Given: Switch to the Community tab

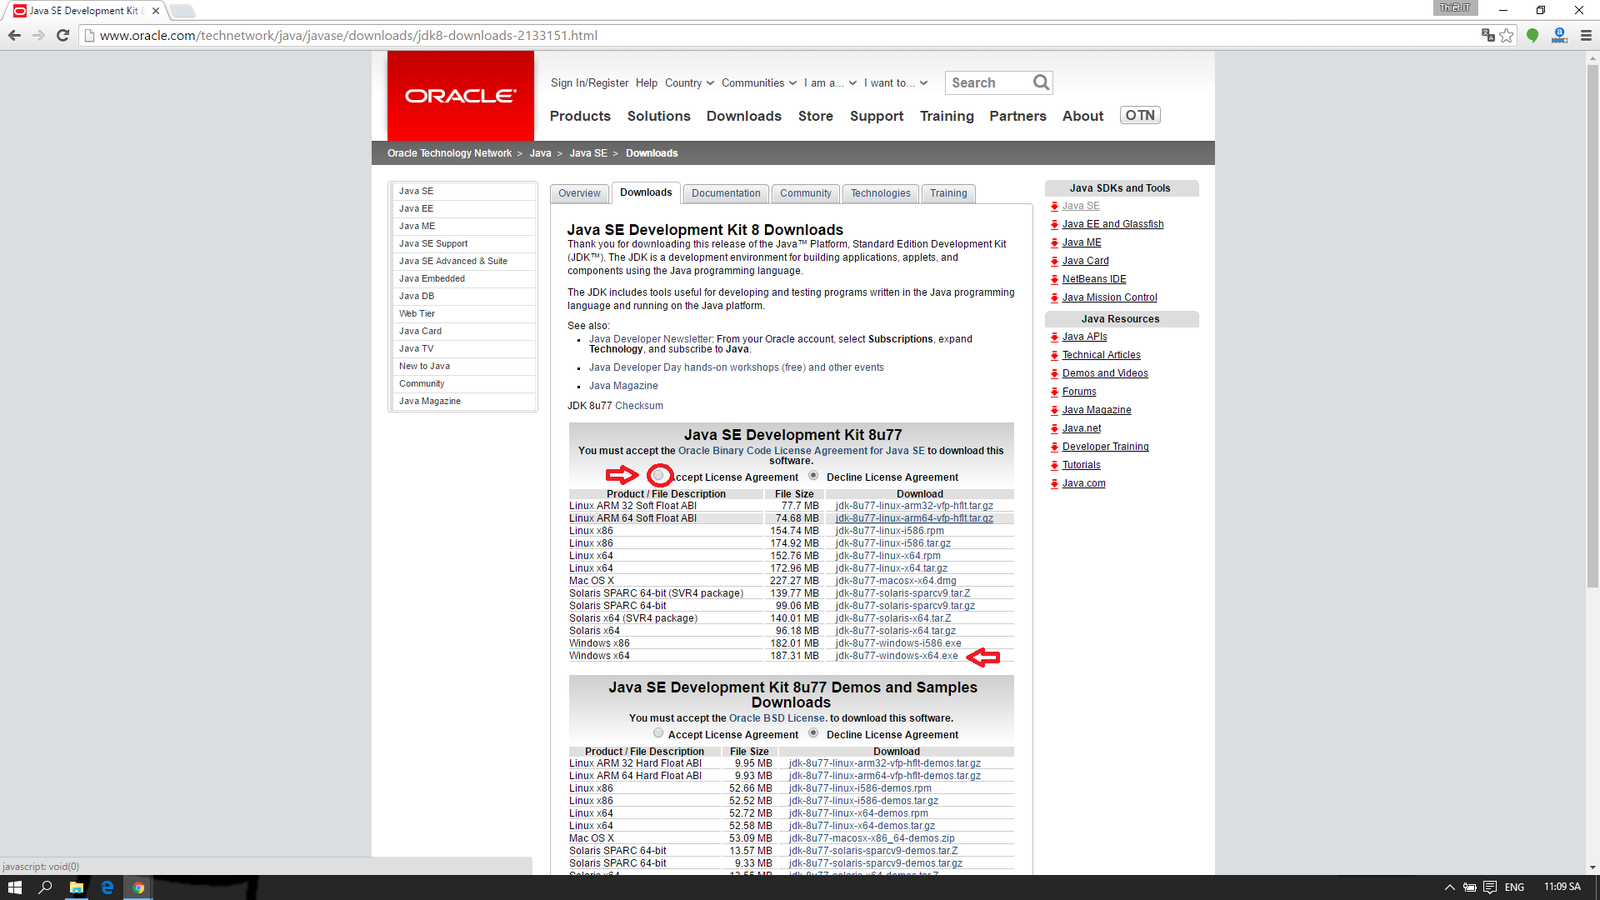Looking at the screenshot, I should [806, 193].
